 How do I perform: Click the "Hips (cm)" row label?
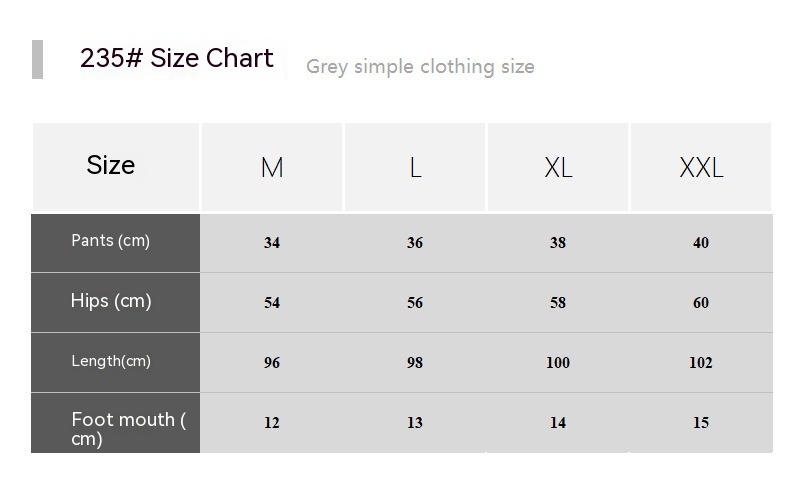click(111, 301)
